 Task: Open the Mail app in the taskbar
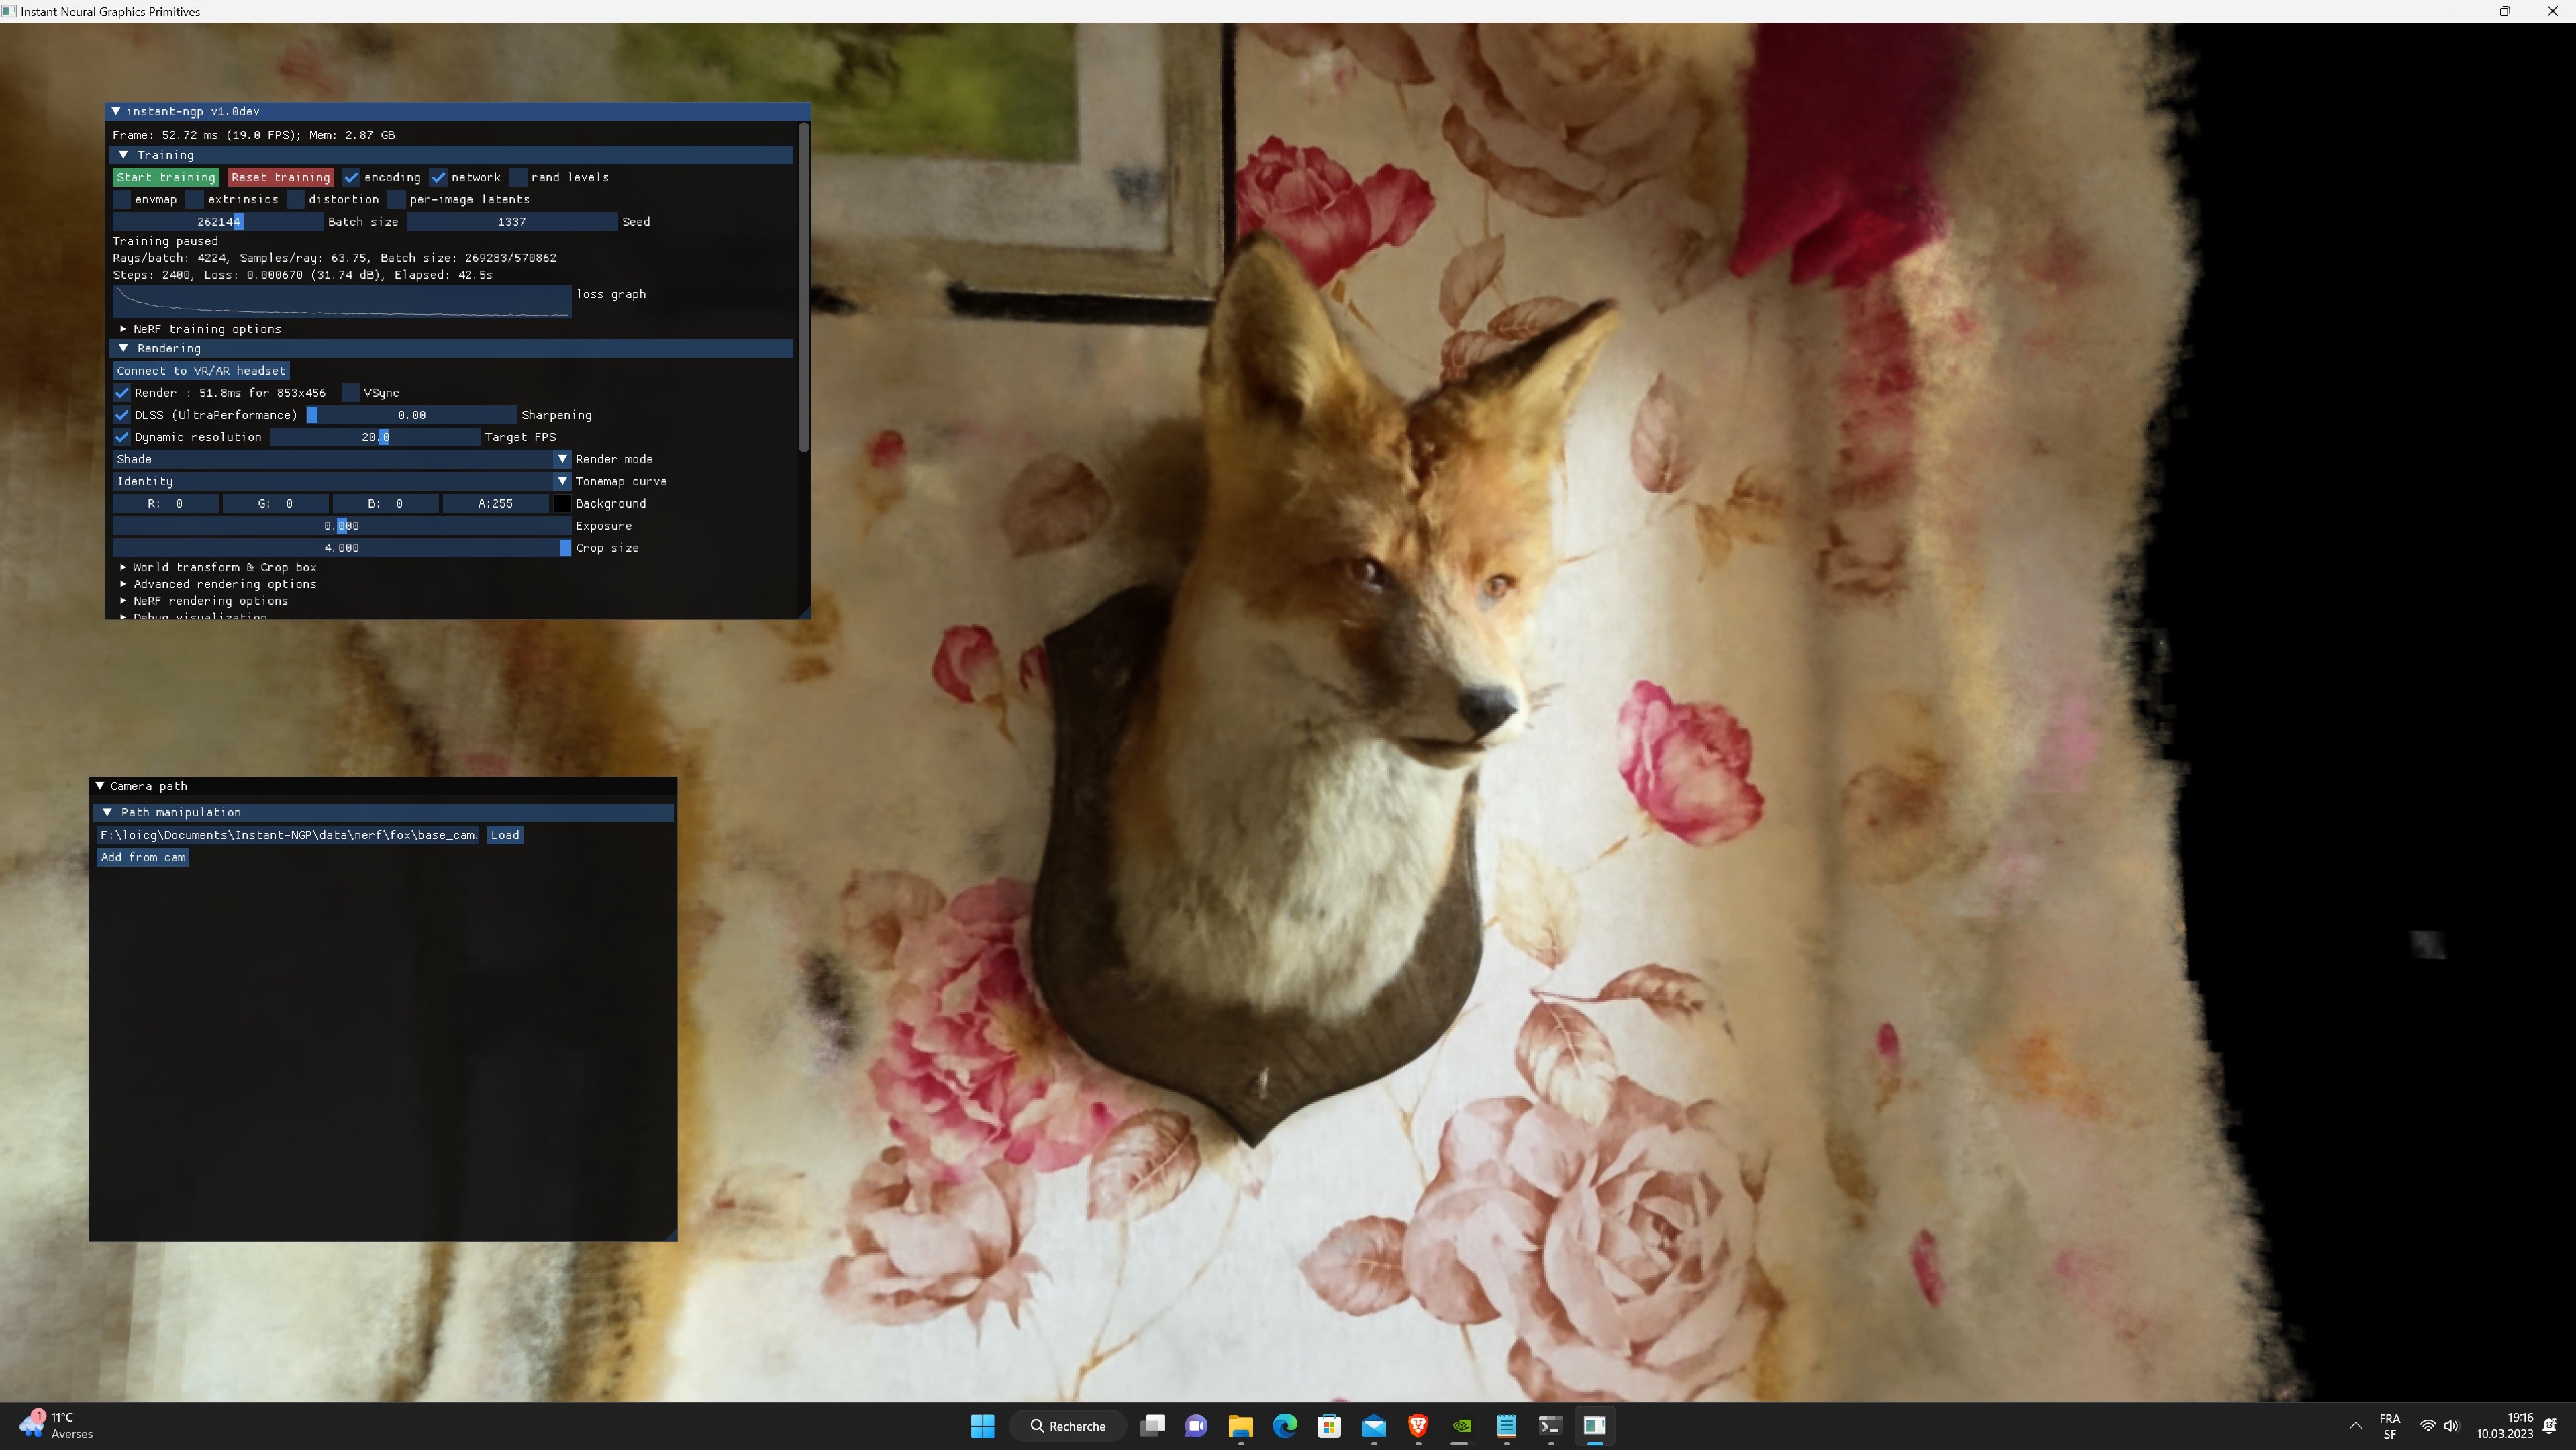[1373, 1426]
